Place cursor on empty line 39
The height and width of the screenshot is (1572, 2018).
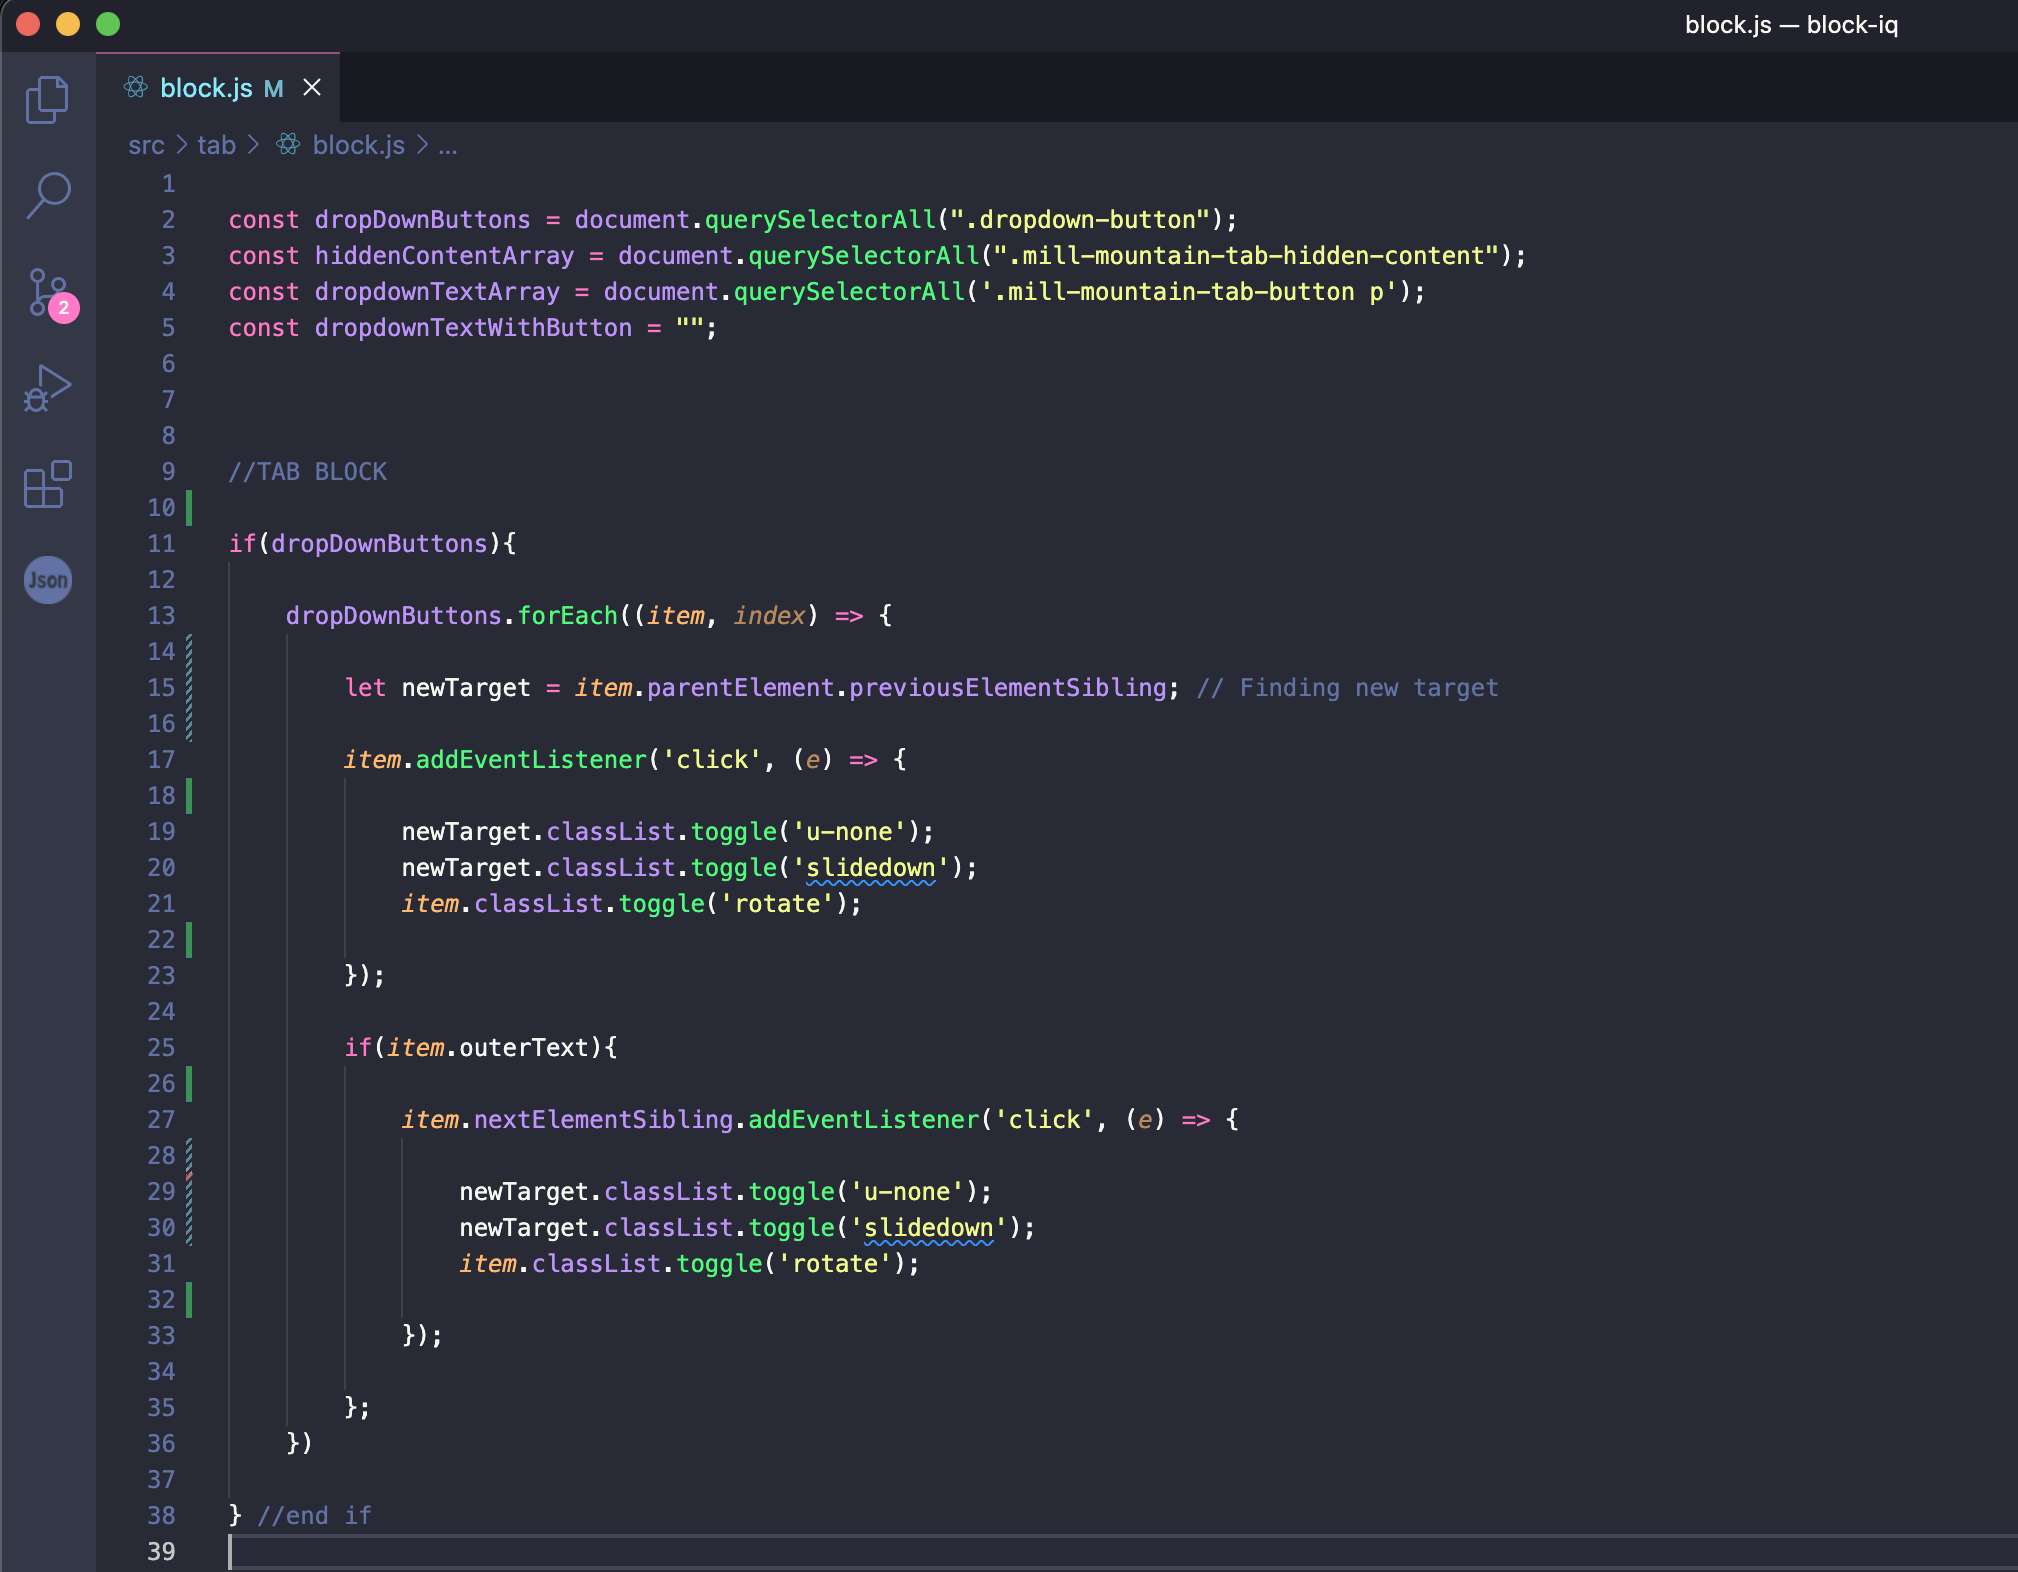click(x=1122, y=1552)
